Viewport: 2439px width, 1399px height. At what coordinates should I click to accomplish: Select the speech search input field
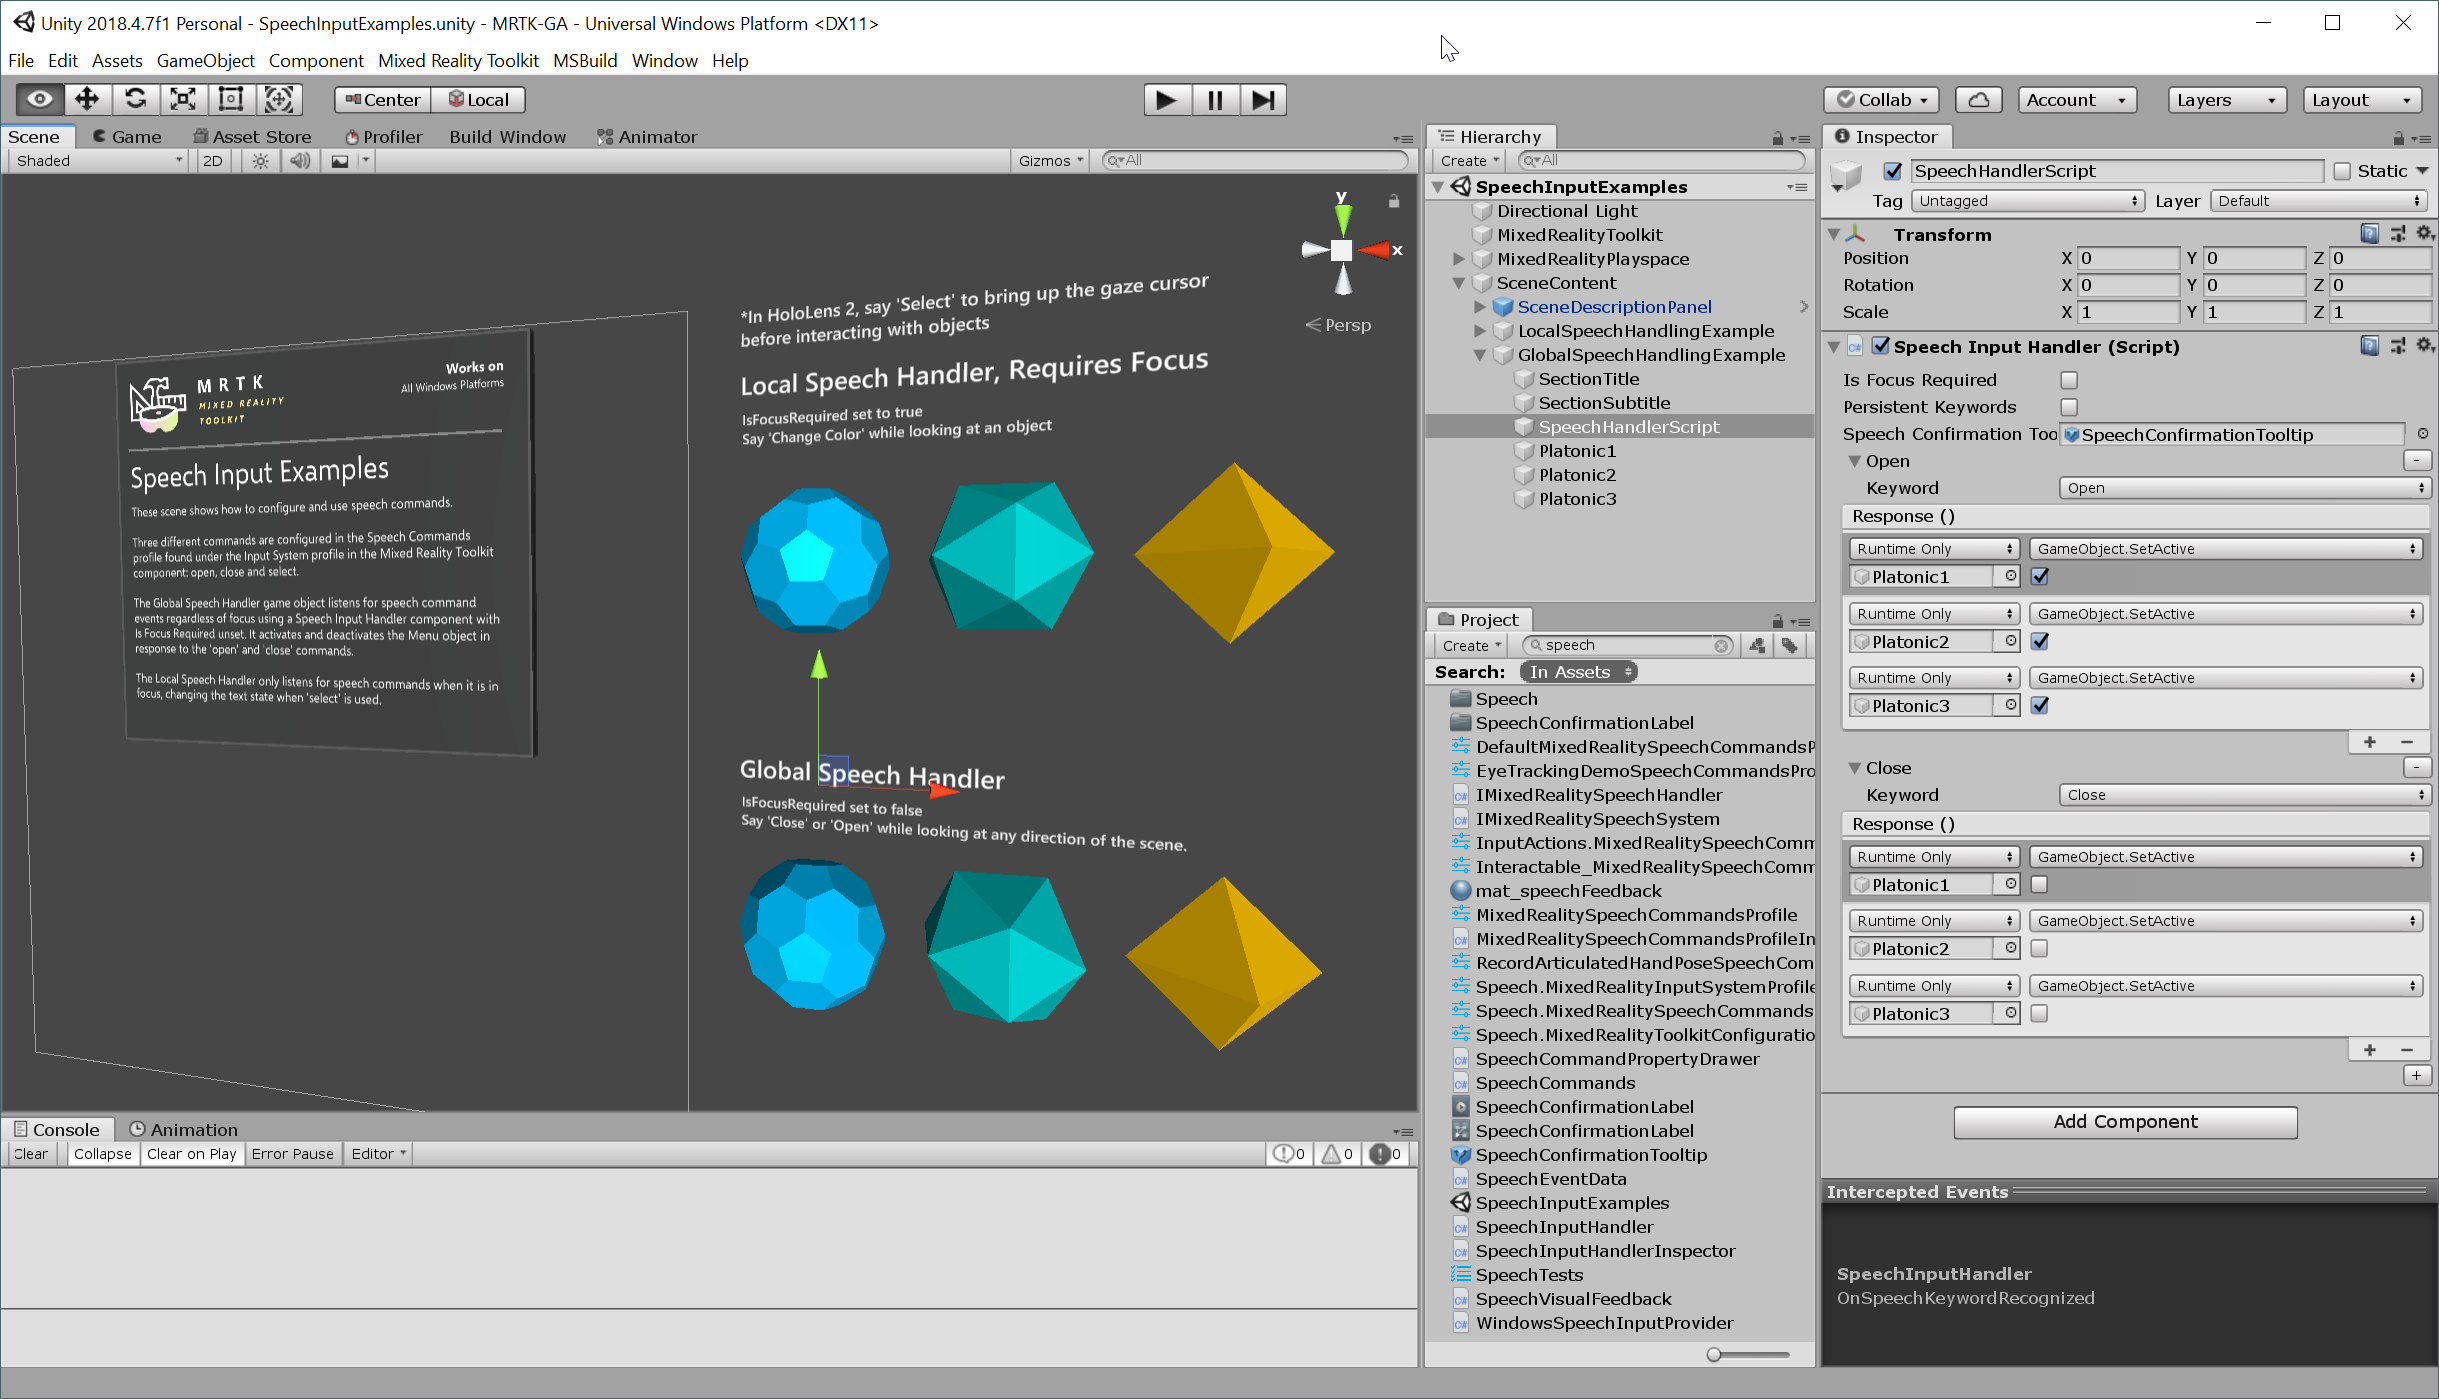tap(1620, 643)
